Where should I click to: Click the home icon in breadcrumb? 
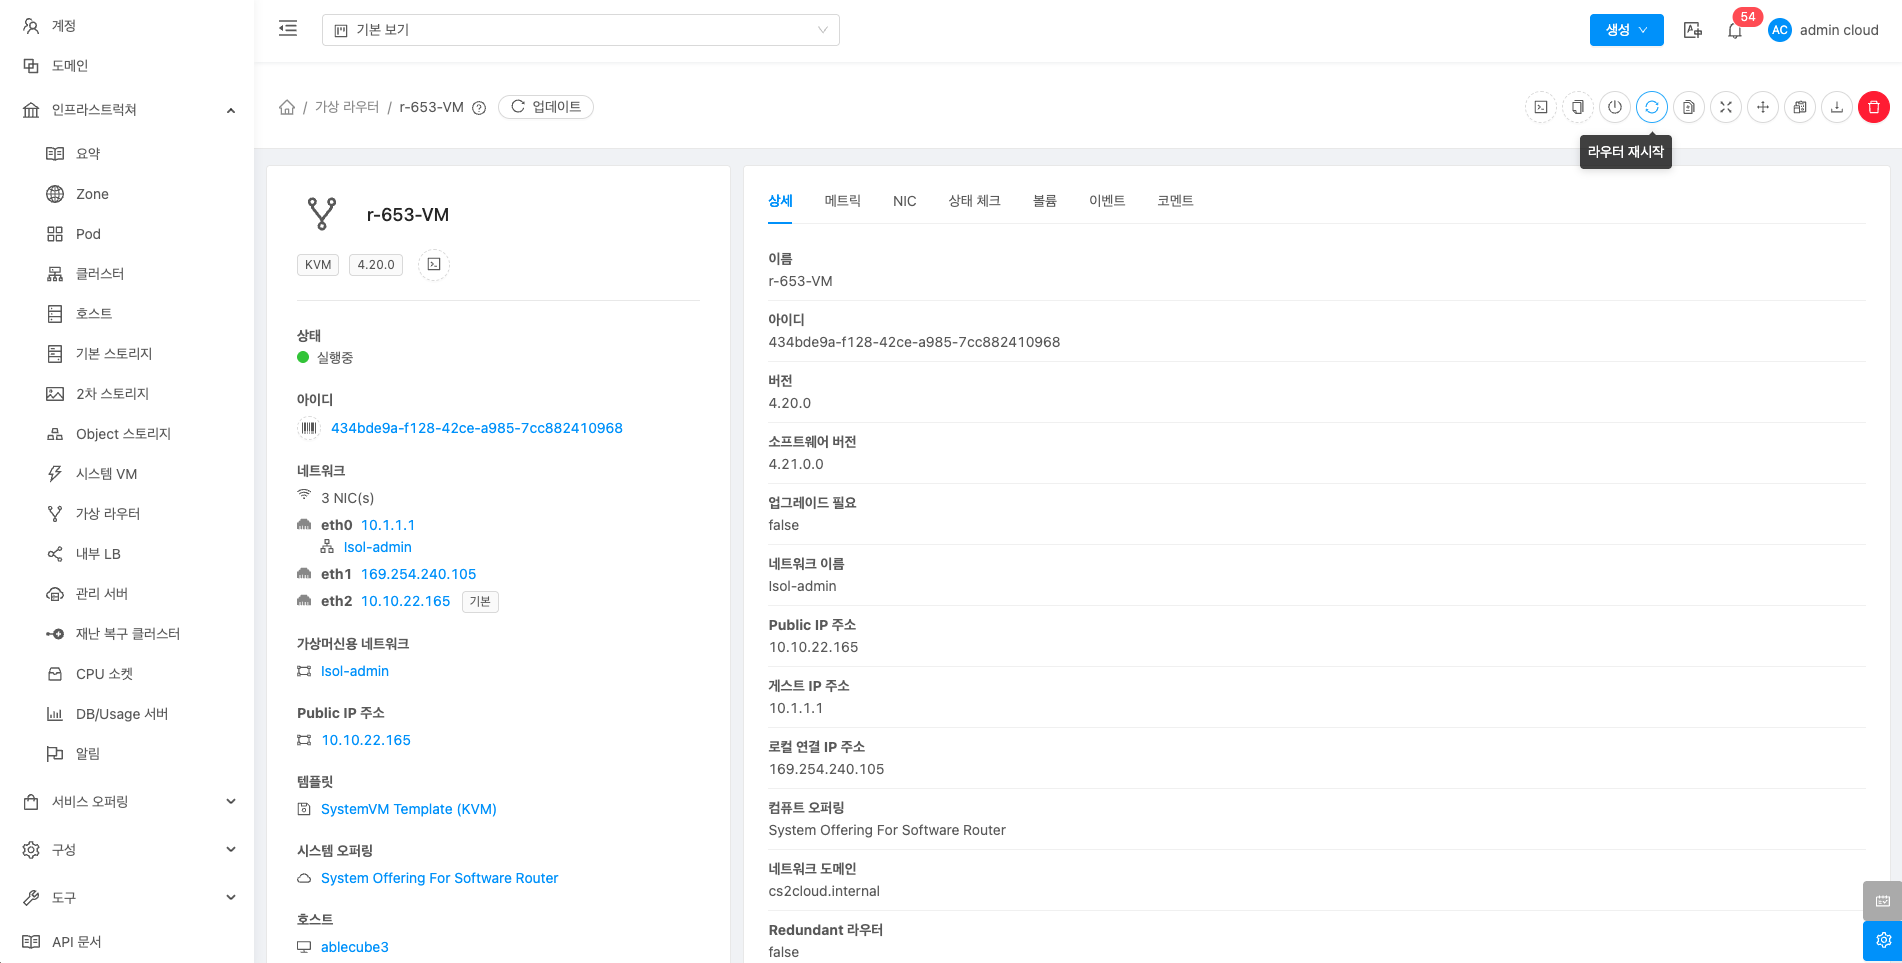point(287,107)
